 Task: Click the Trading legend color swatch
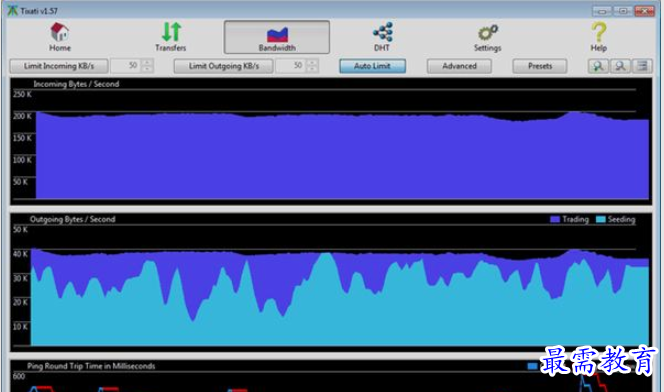(x=555, y=219)
